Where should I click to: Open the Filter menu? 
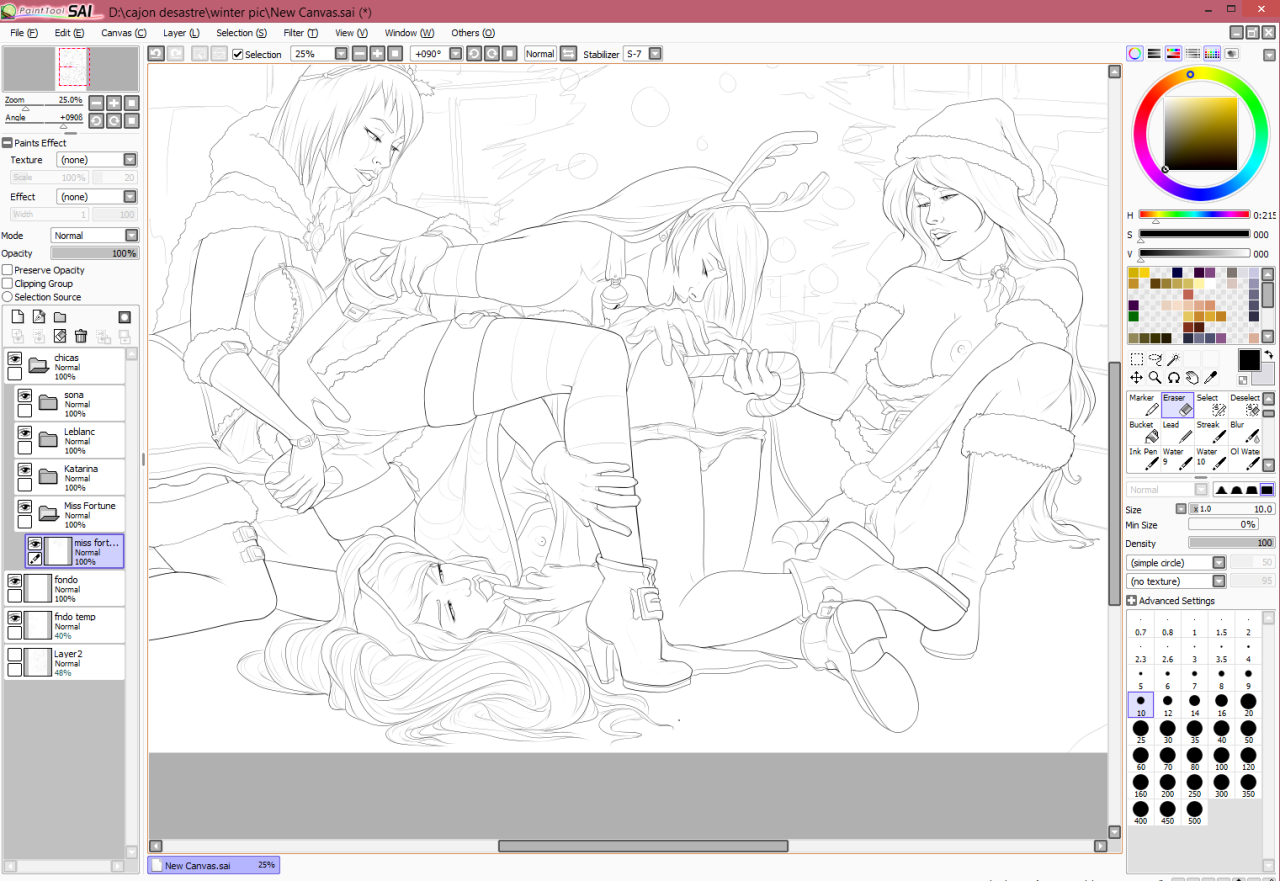[x=300, y=33]
